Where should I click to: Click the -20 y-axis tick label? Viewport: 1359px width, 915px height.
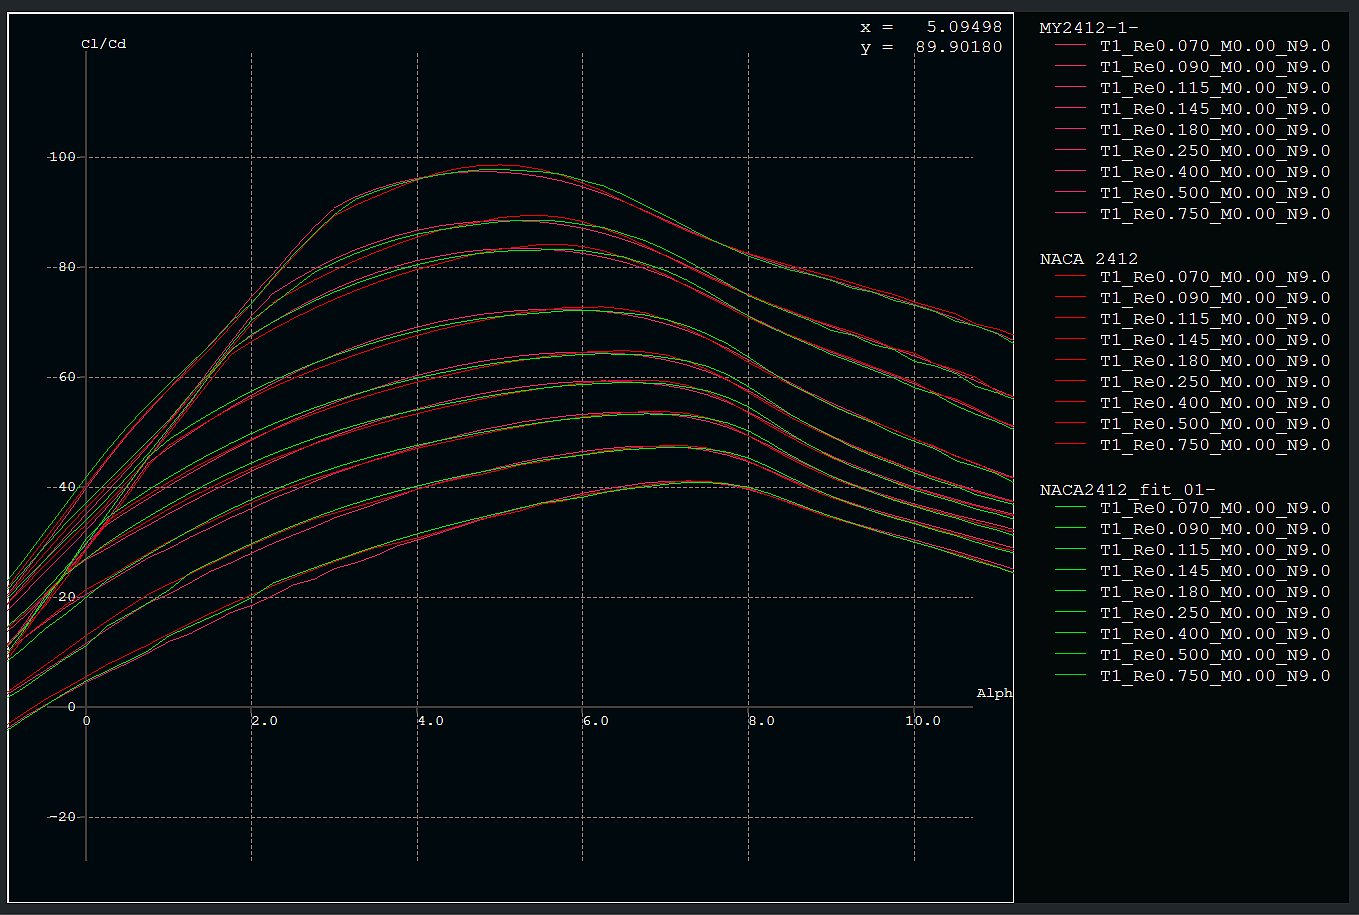(61, 817)
